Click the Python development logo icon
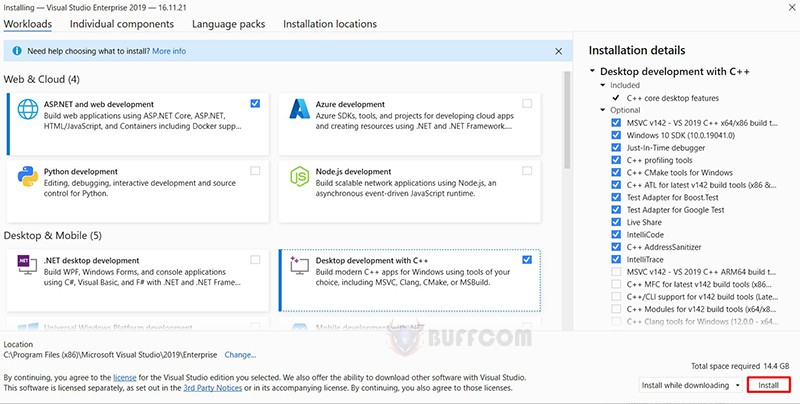Screen dimensions: 800x404 click(28, 176)
